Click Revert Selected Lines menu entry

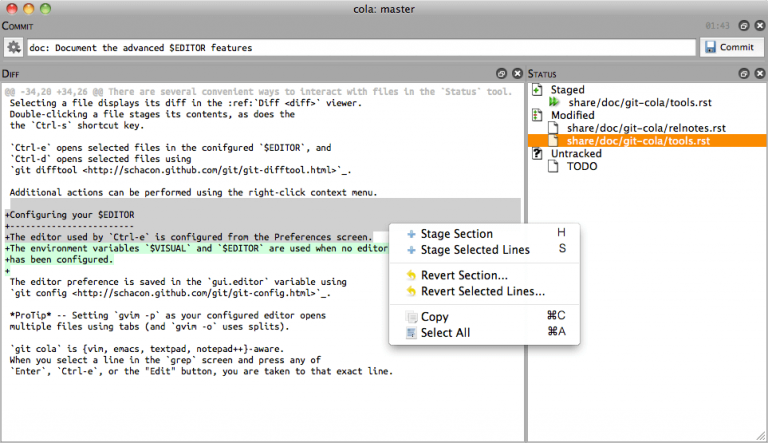(x=482, y=291)
